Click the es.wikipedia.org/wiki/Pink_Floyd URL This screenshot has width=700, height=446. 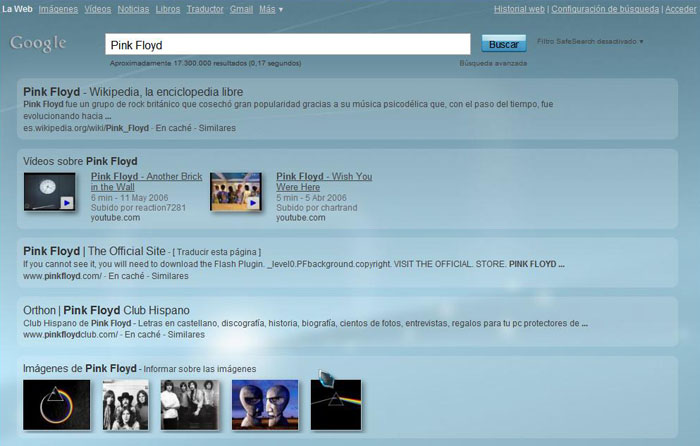click(86, 128)
